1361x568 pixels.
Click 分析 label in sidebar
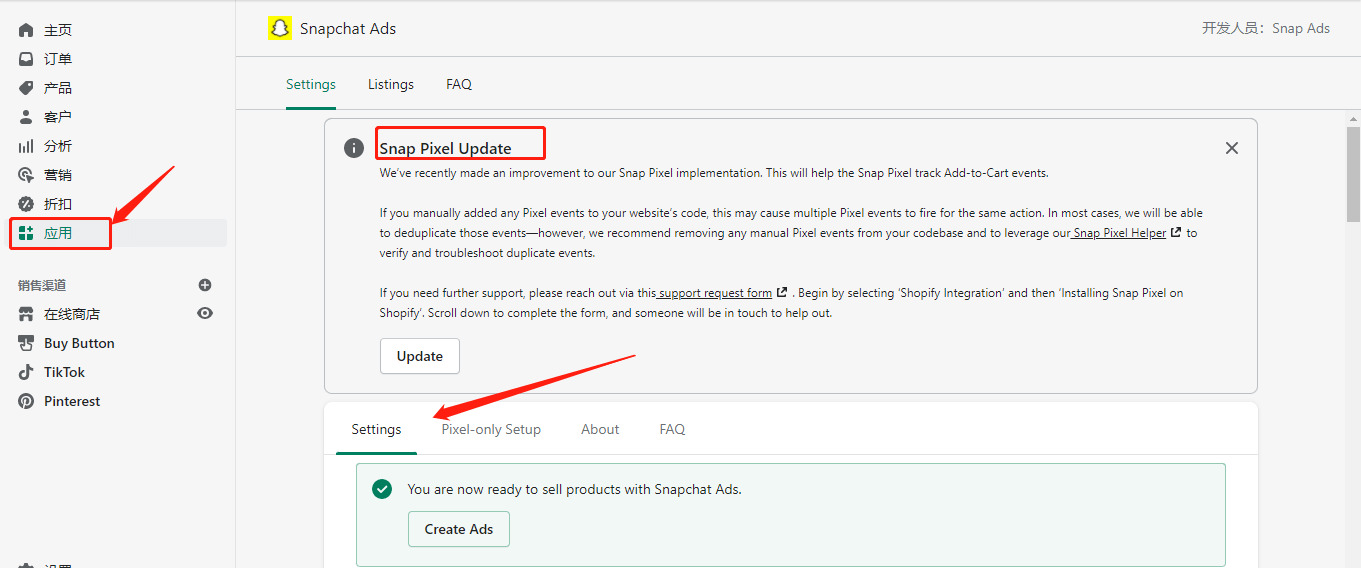[58, 146]
